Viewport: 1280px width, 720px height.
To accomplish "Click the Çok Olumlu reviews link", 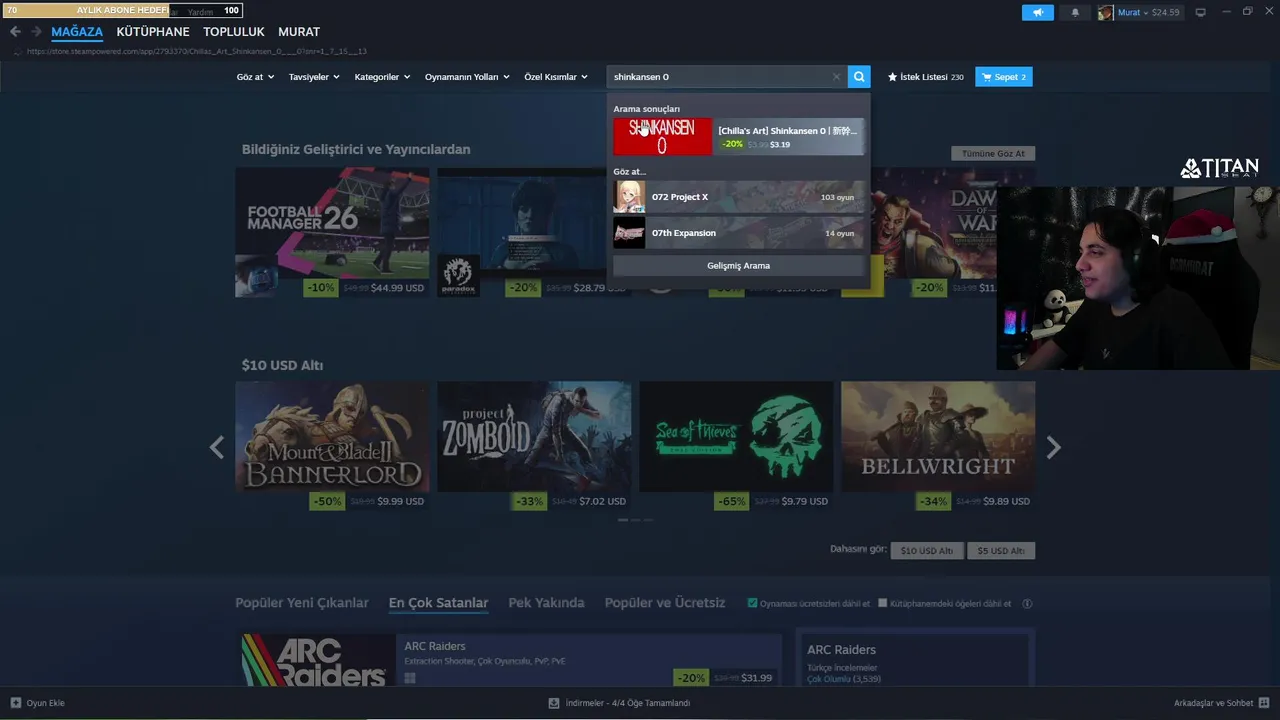I will 829,679.
